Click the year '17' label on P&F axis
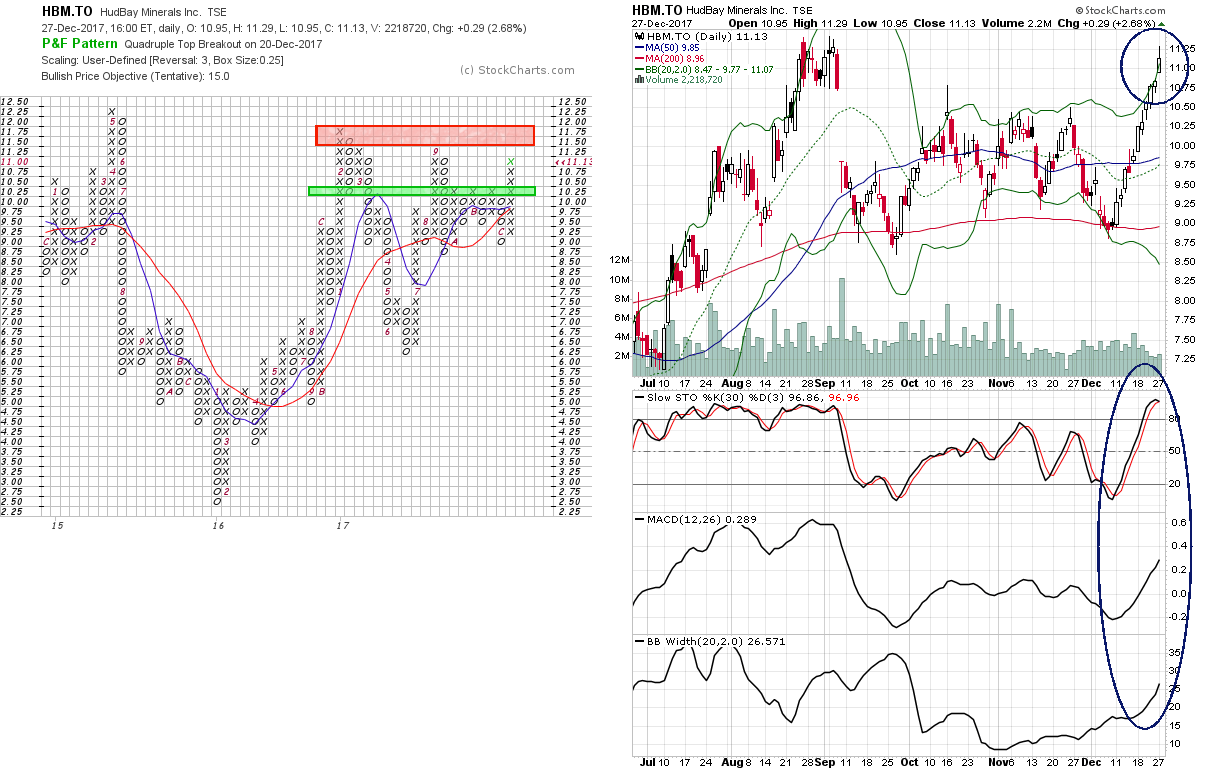This screenshot has height=768, width=1210. click(342, 525)
